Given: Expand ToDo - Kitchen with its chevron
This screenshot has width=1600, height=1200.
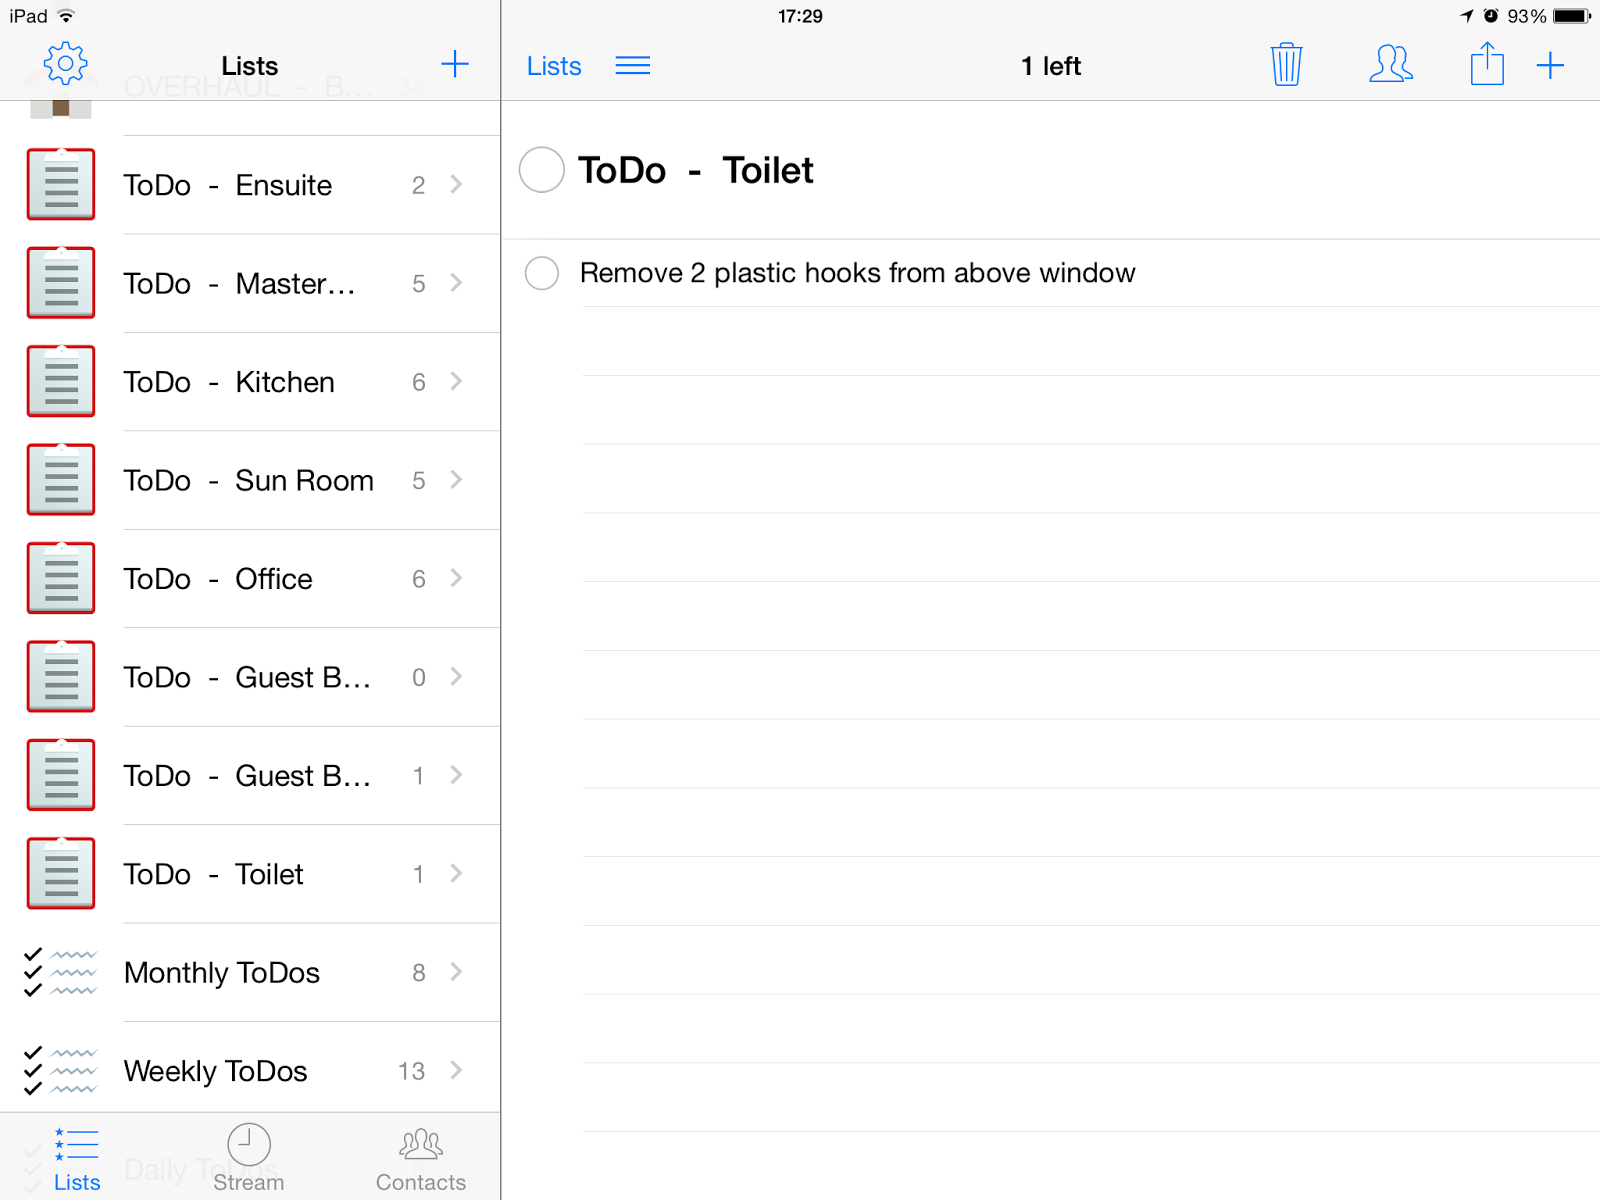Looking at the screenshot, I should tap(457, 381).
